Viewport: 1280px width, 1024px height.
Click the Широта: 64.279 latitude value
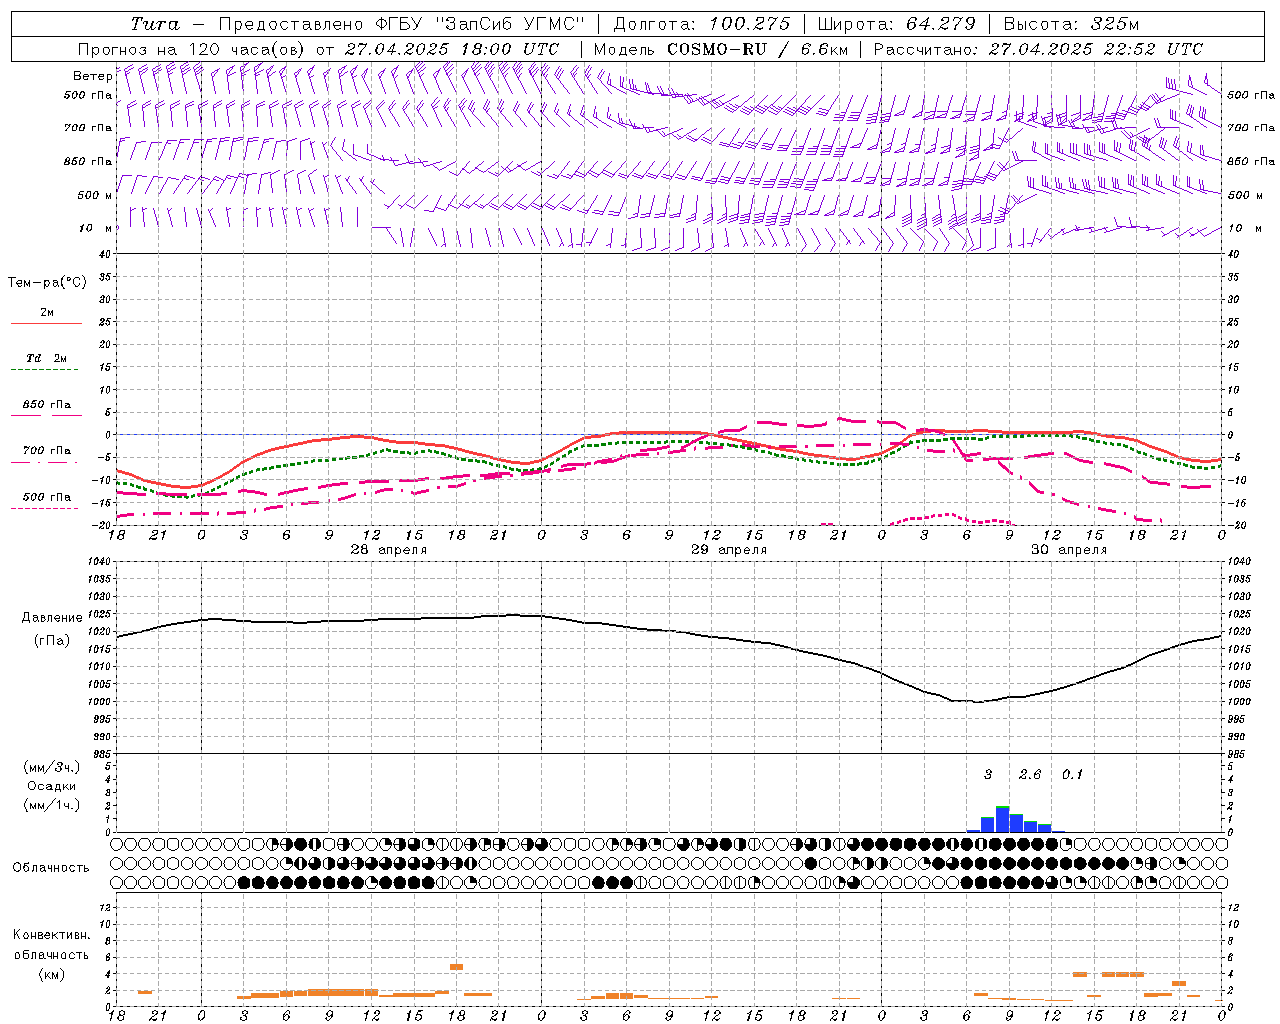(896, 24)
